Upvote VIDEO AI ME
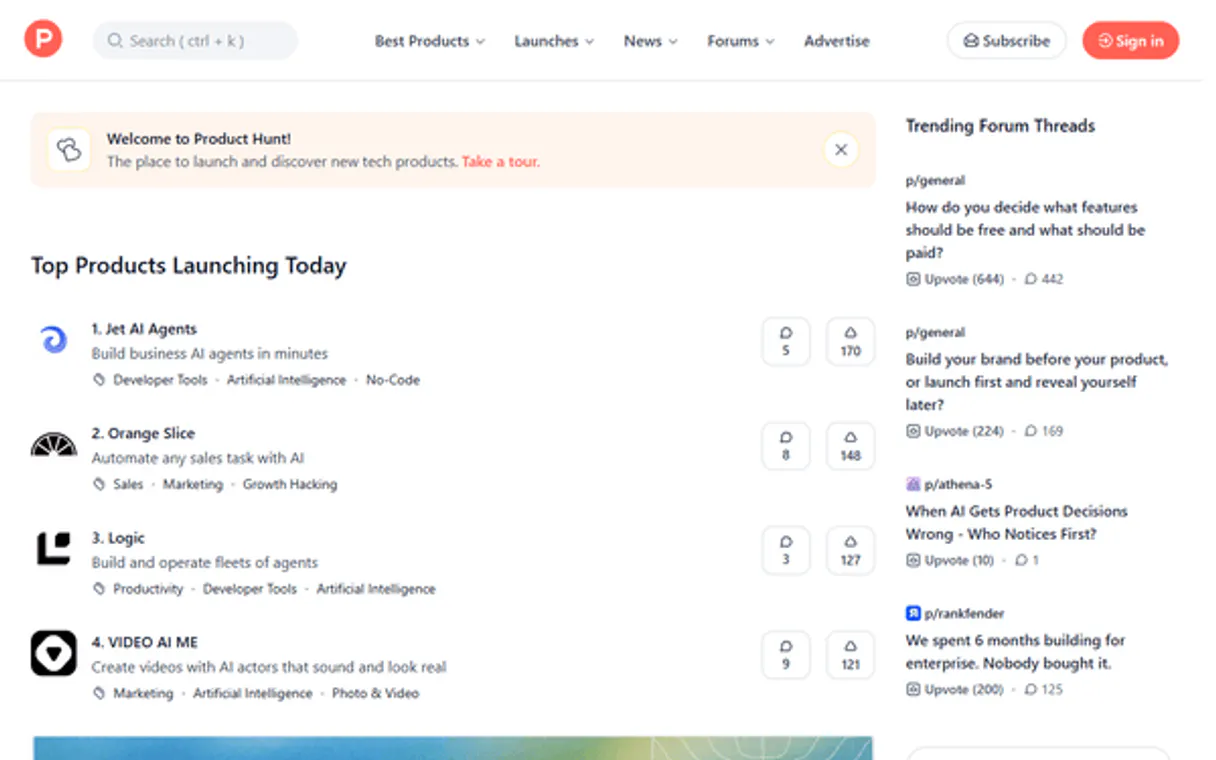 pos(850,655)
